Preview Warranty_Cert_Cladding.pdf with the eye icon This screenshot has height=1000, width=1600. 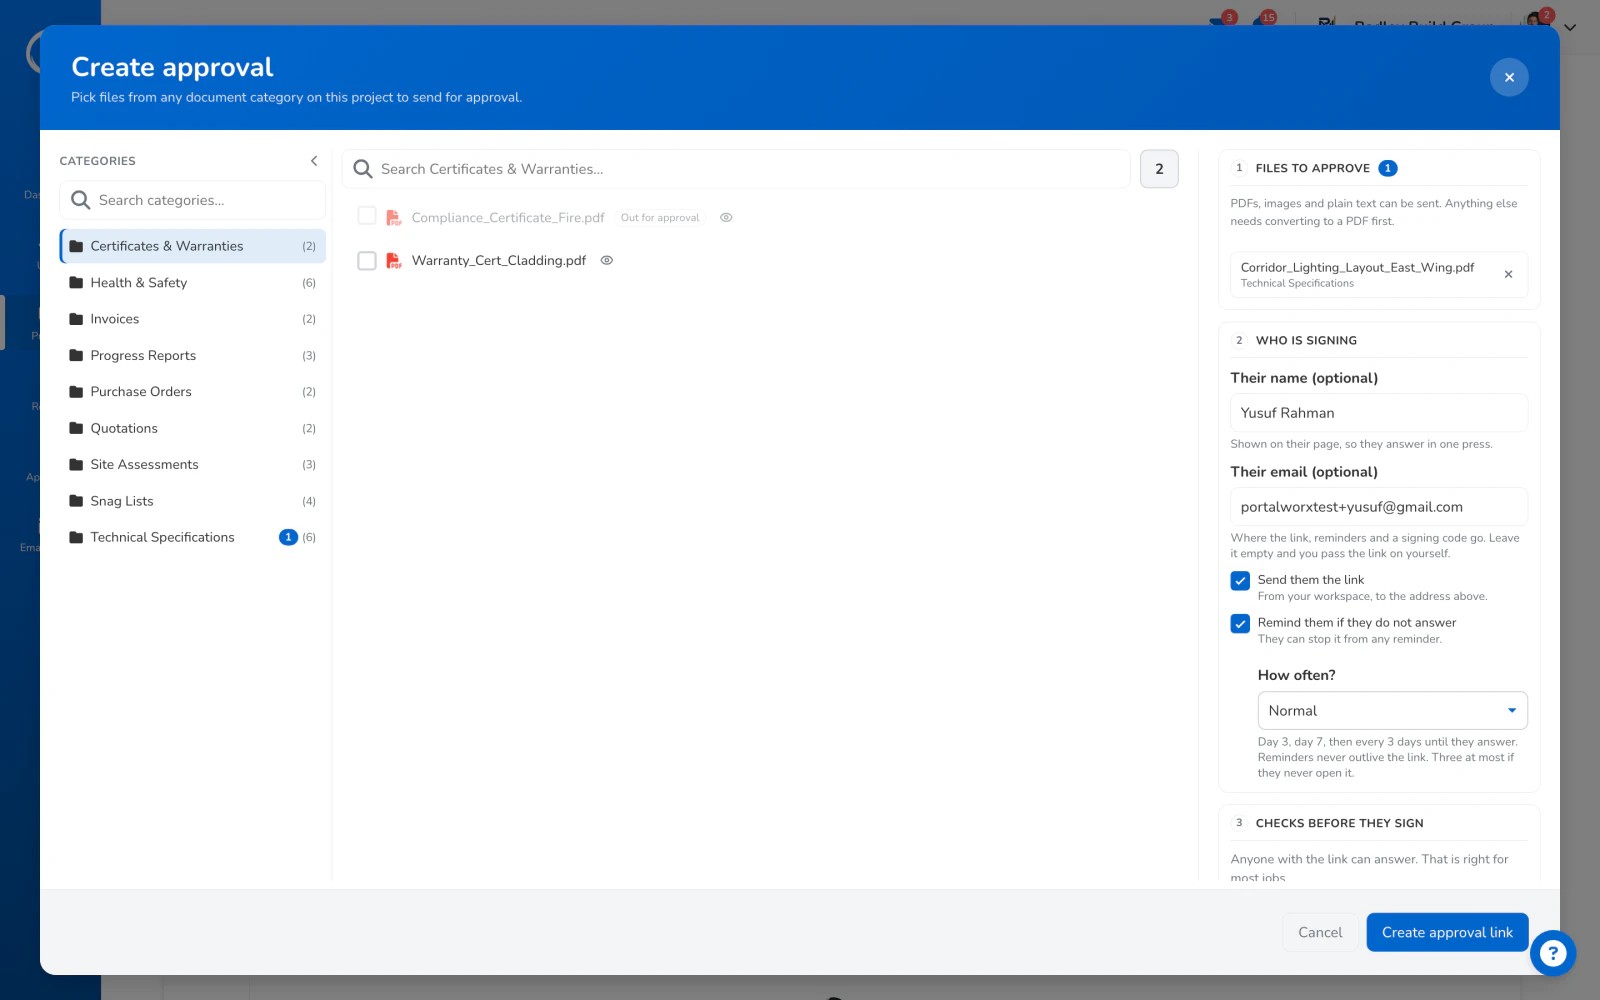tap(606, 260)
